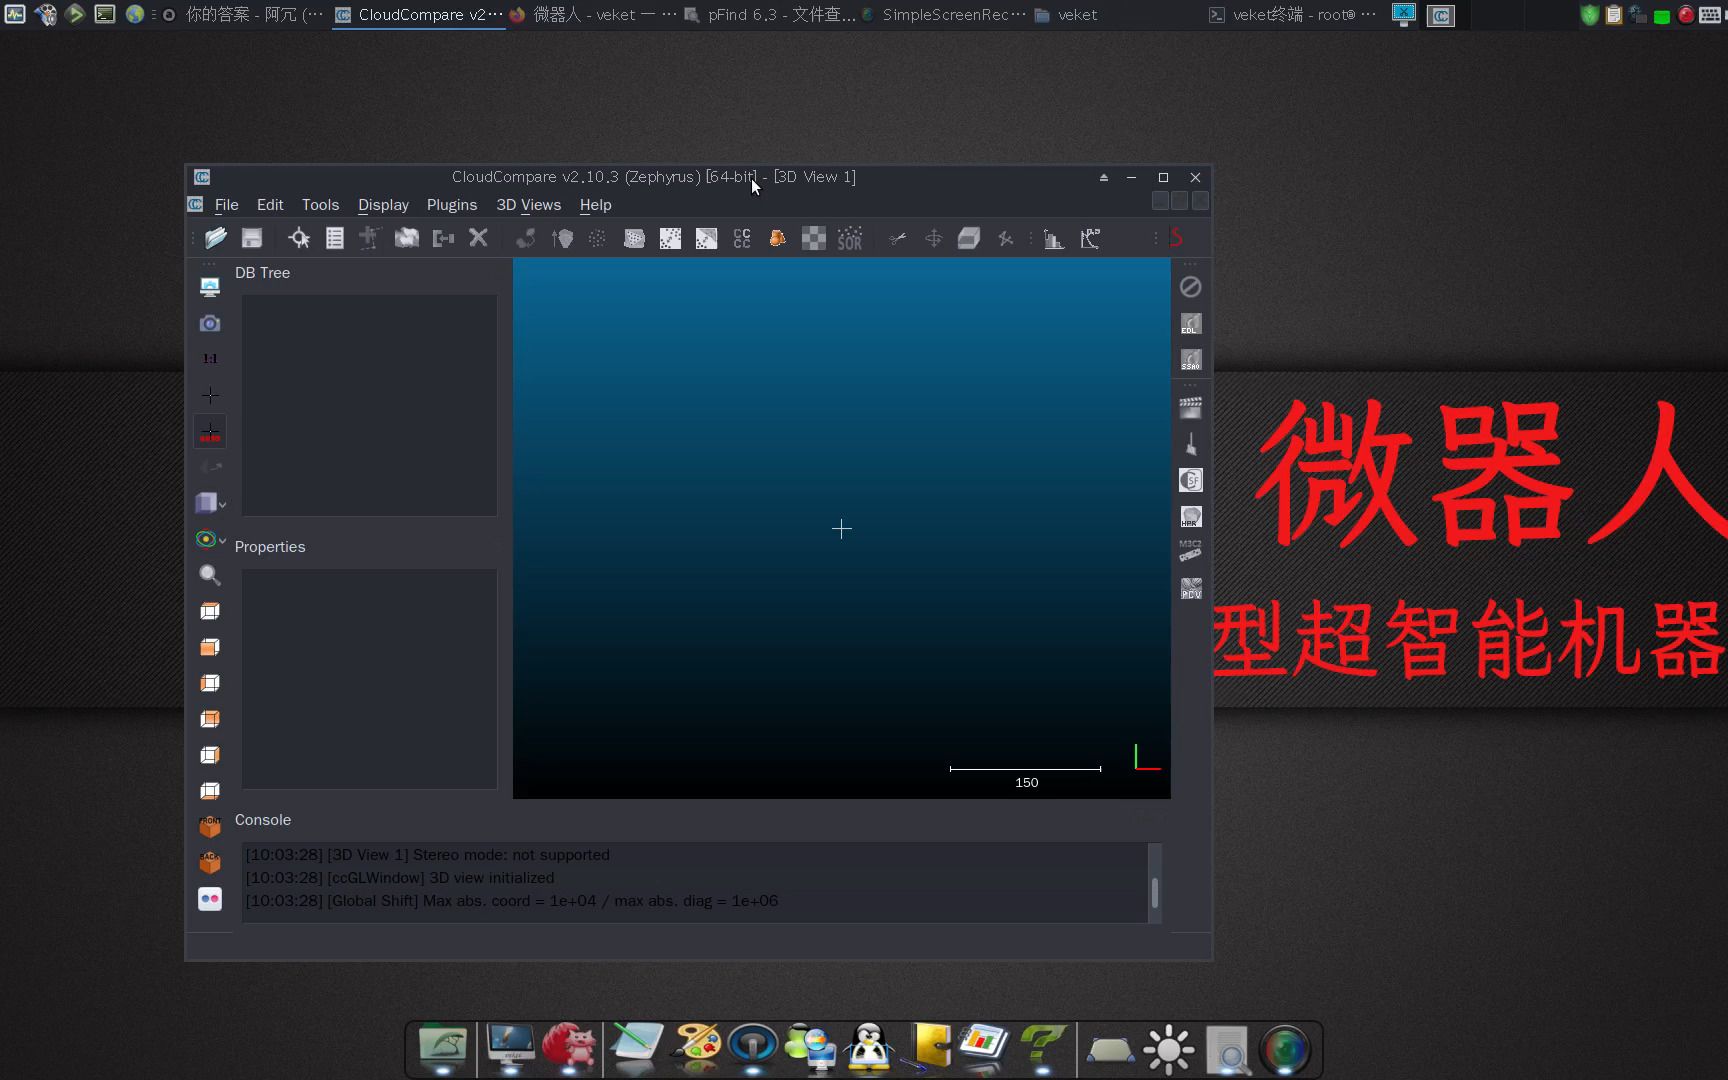Save the current entity
The width and height of the screenshot is (1728, 1080).
[252, 238]
